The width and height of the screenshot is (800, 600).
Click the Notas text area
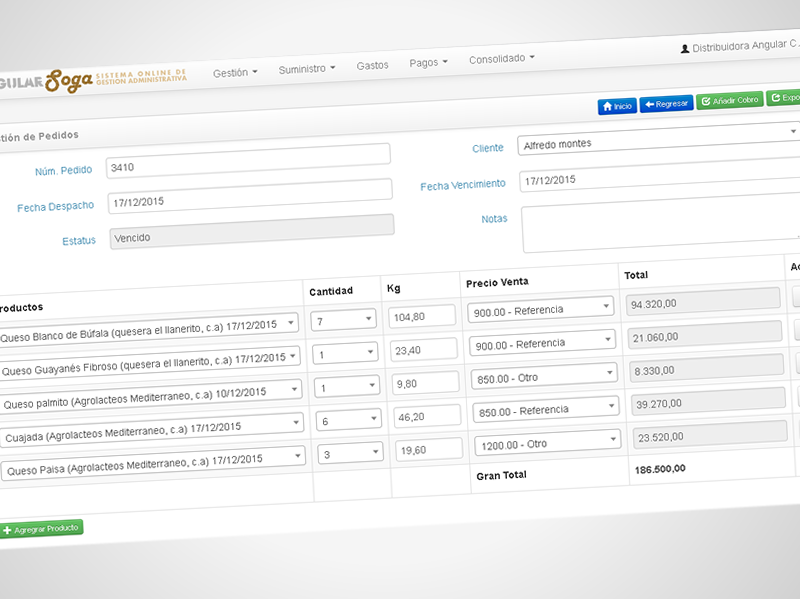click(x=660, y=226)
